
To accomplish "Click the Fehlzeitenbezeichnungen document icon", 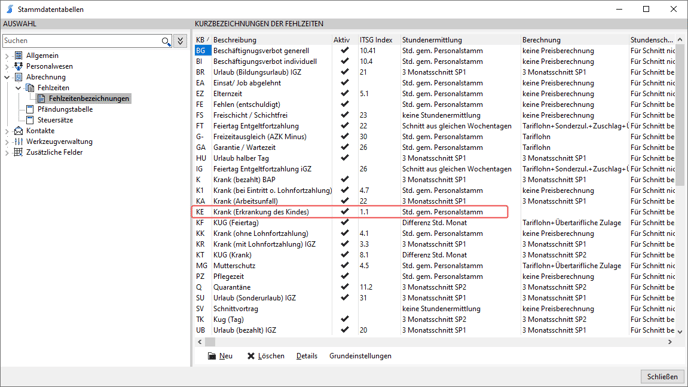I will [41, 98].
